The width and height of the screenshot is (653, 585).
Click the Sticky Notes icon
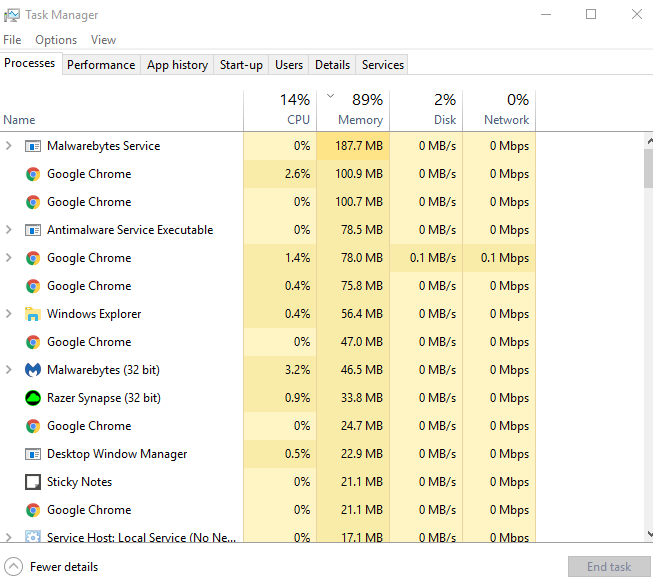pyautogui.click(x=33, y=482)
